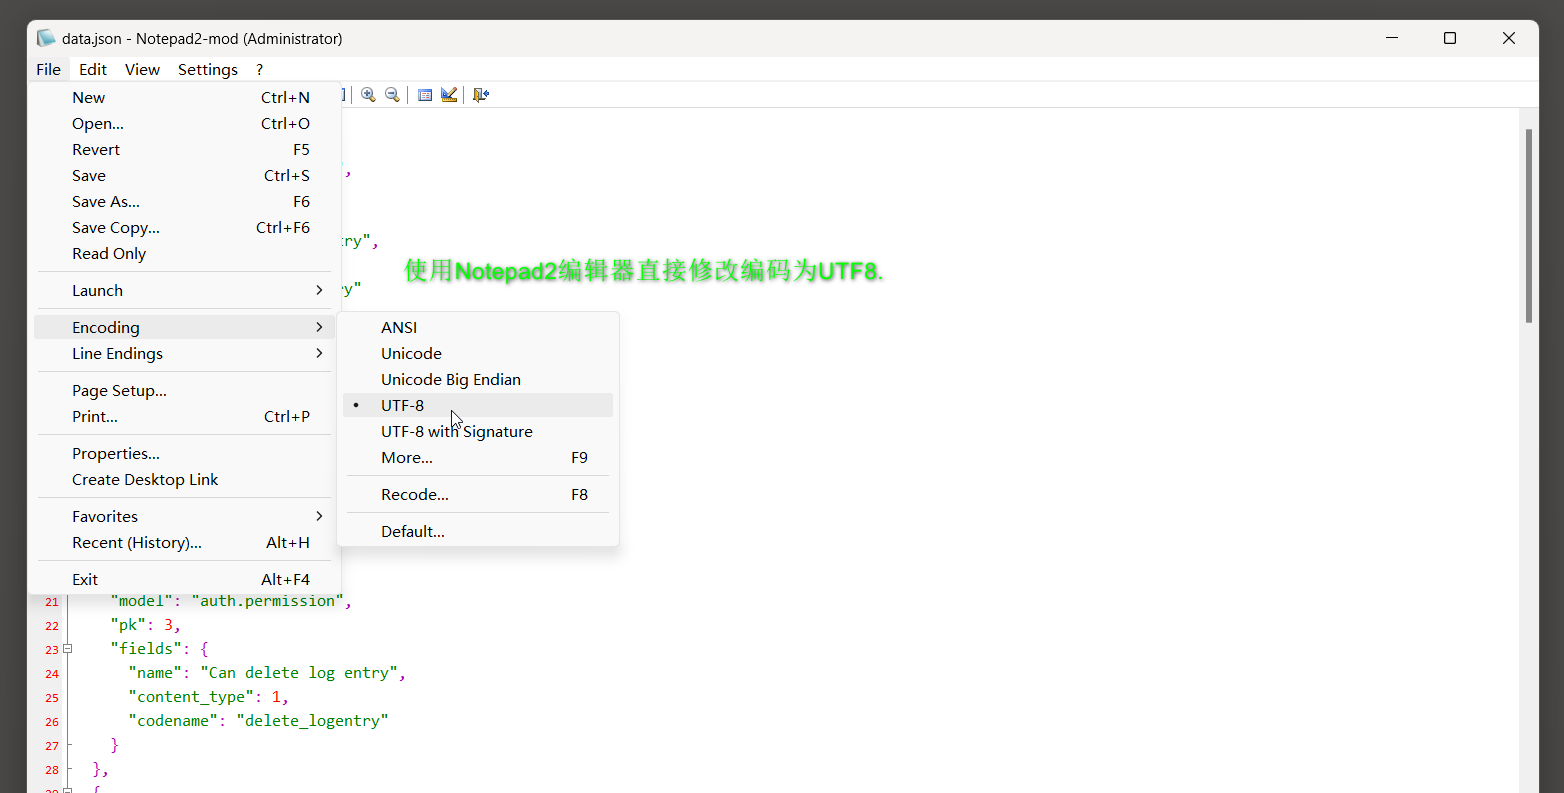Image resolution: width=1564 pixels, height=793 pixels.
Task: Click the Zoom Out magnifier toolbar icon
Action: click(392, 94)
